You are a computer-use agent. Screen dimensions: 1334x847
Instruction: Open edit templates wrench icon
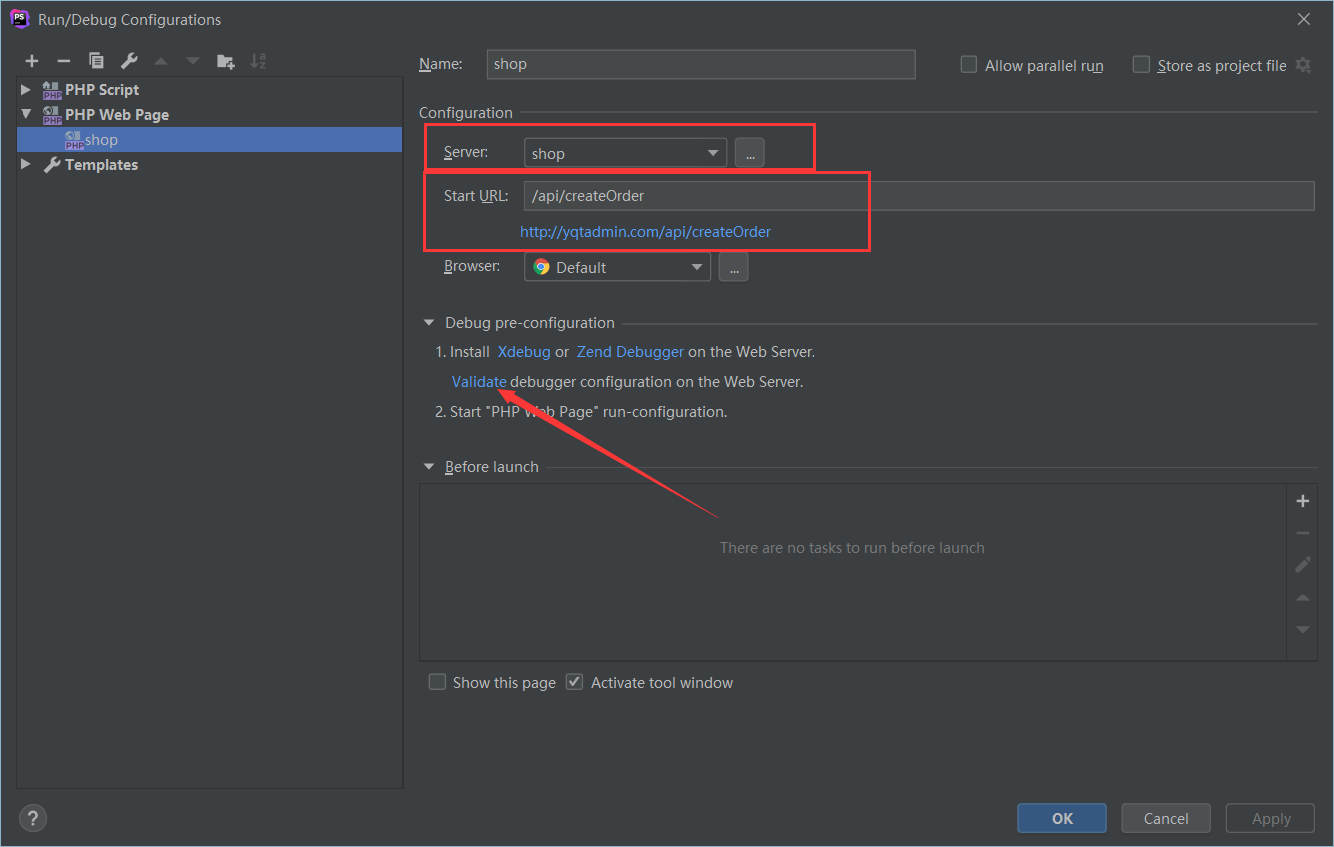[128, 61]
